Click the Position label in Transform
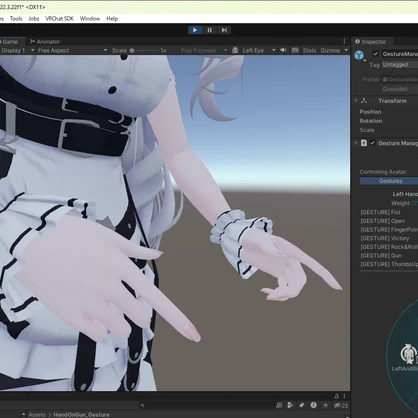The height and width of the screenshot is (418, 418). [x=370, y=112]
